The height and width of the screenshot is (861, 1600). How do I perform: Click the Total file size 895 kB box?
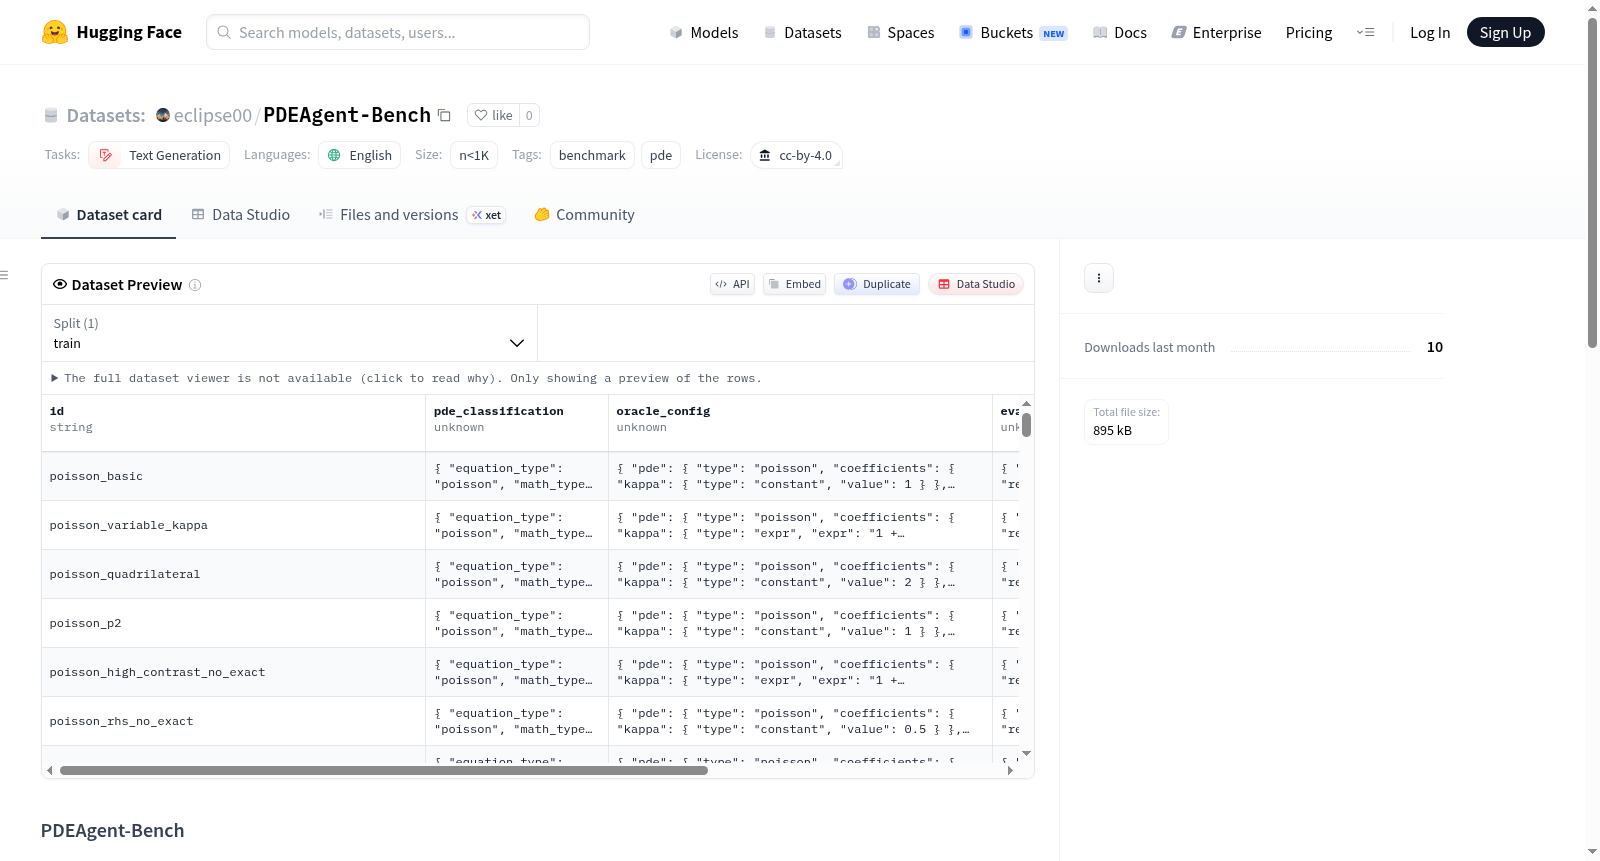1127,421
